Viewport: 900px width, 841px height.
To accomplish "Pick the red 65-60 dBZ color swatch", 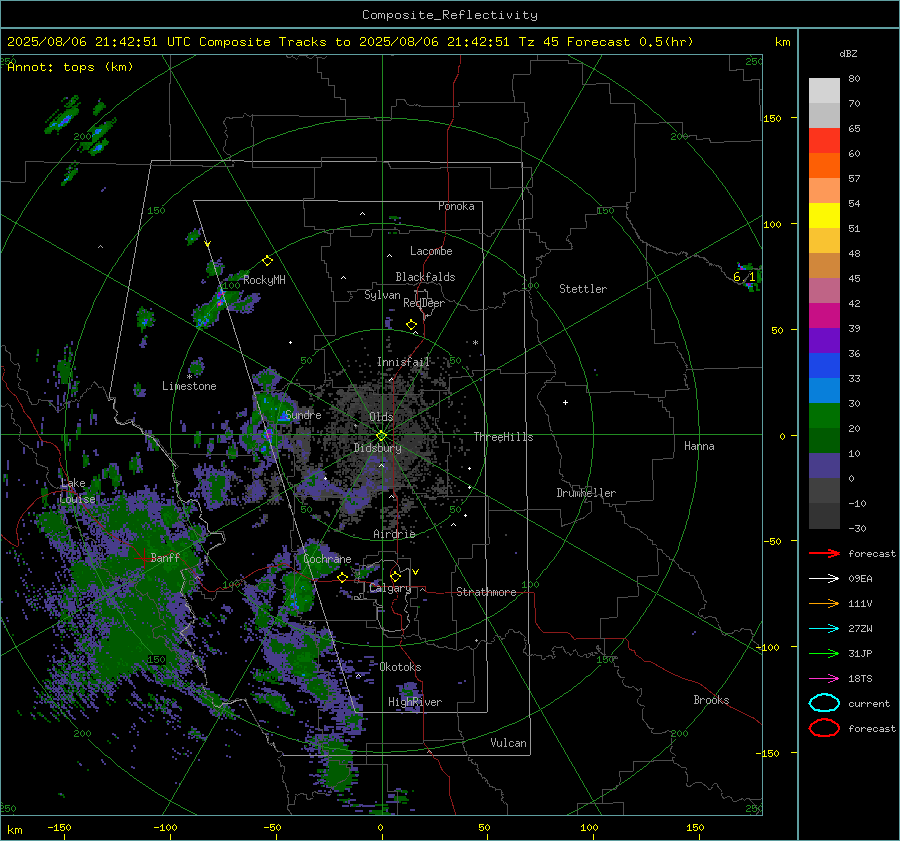I will click(x=824, y=141).
